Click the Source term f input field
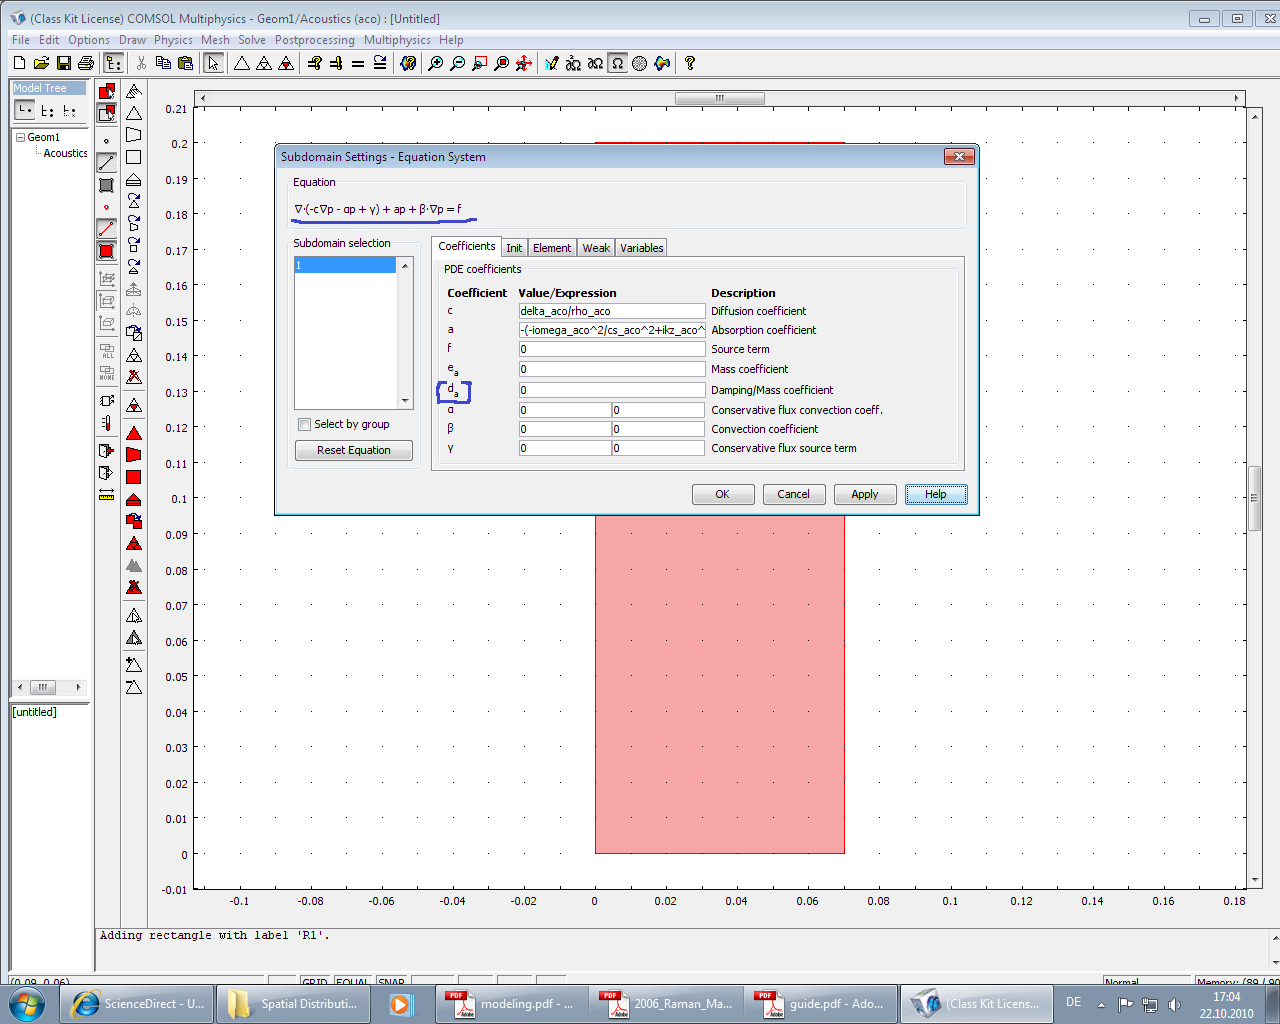 [611, 349]
